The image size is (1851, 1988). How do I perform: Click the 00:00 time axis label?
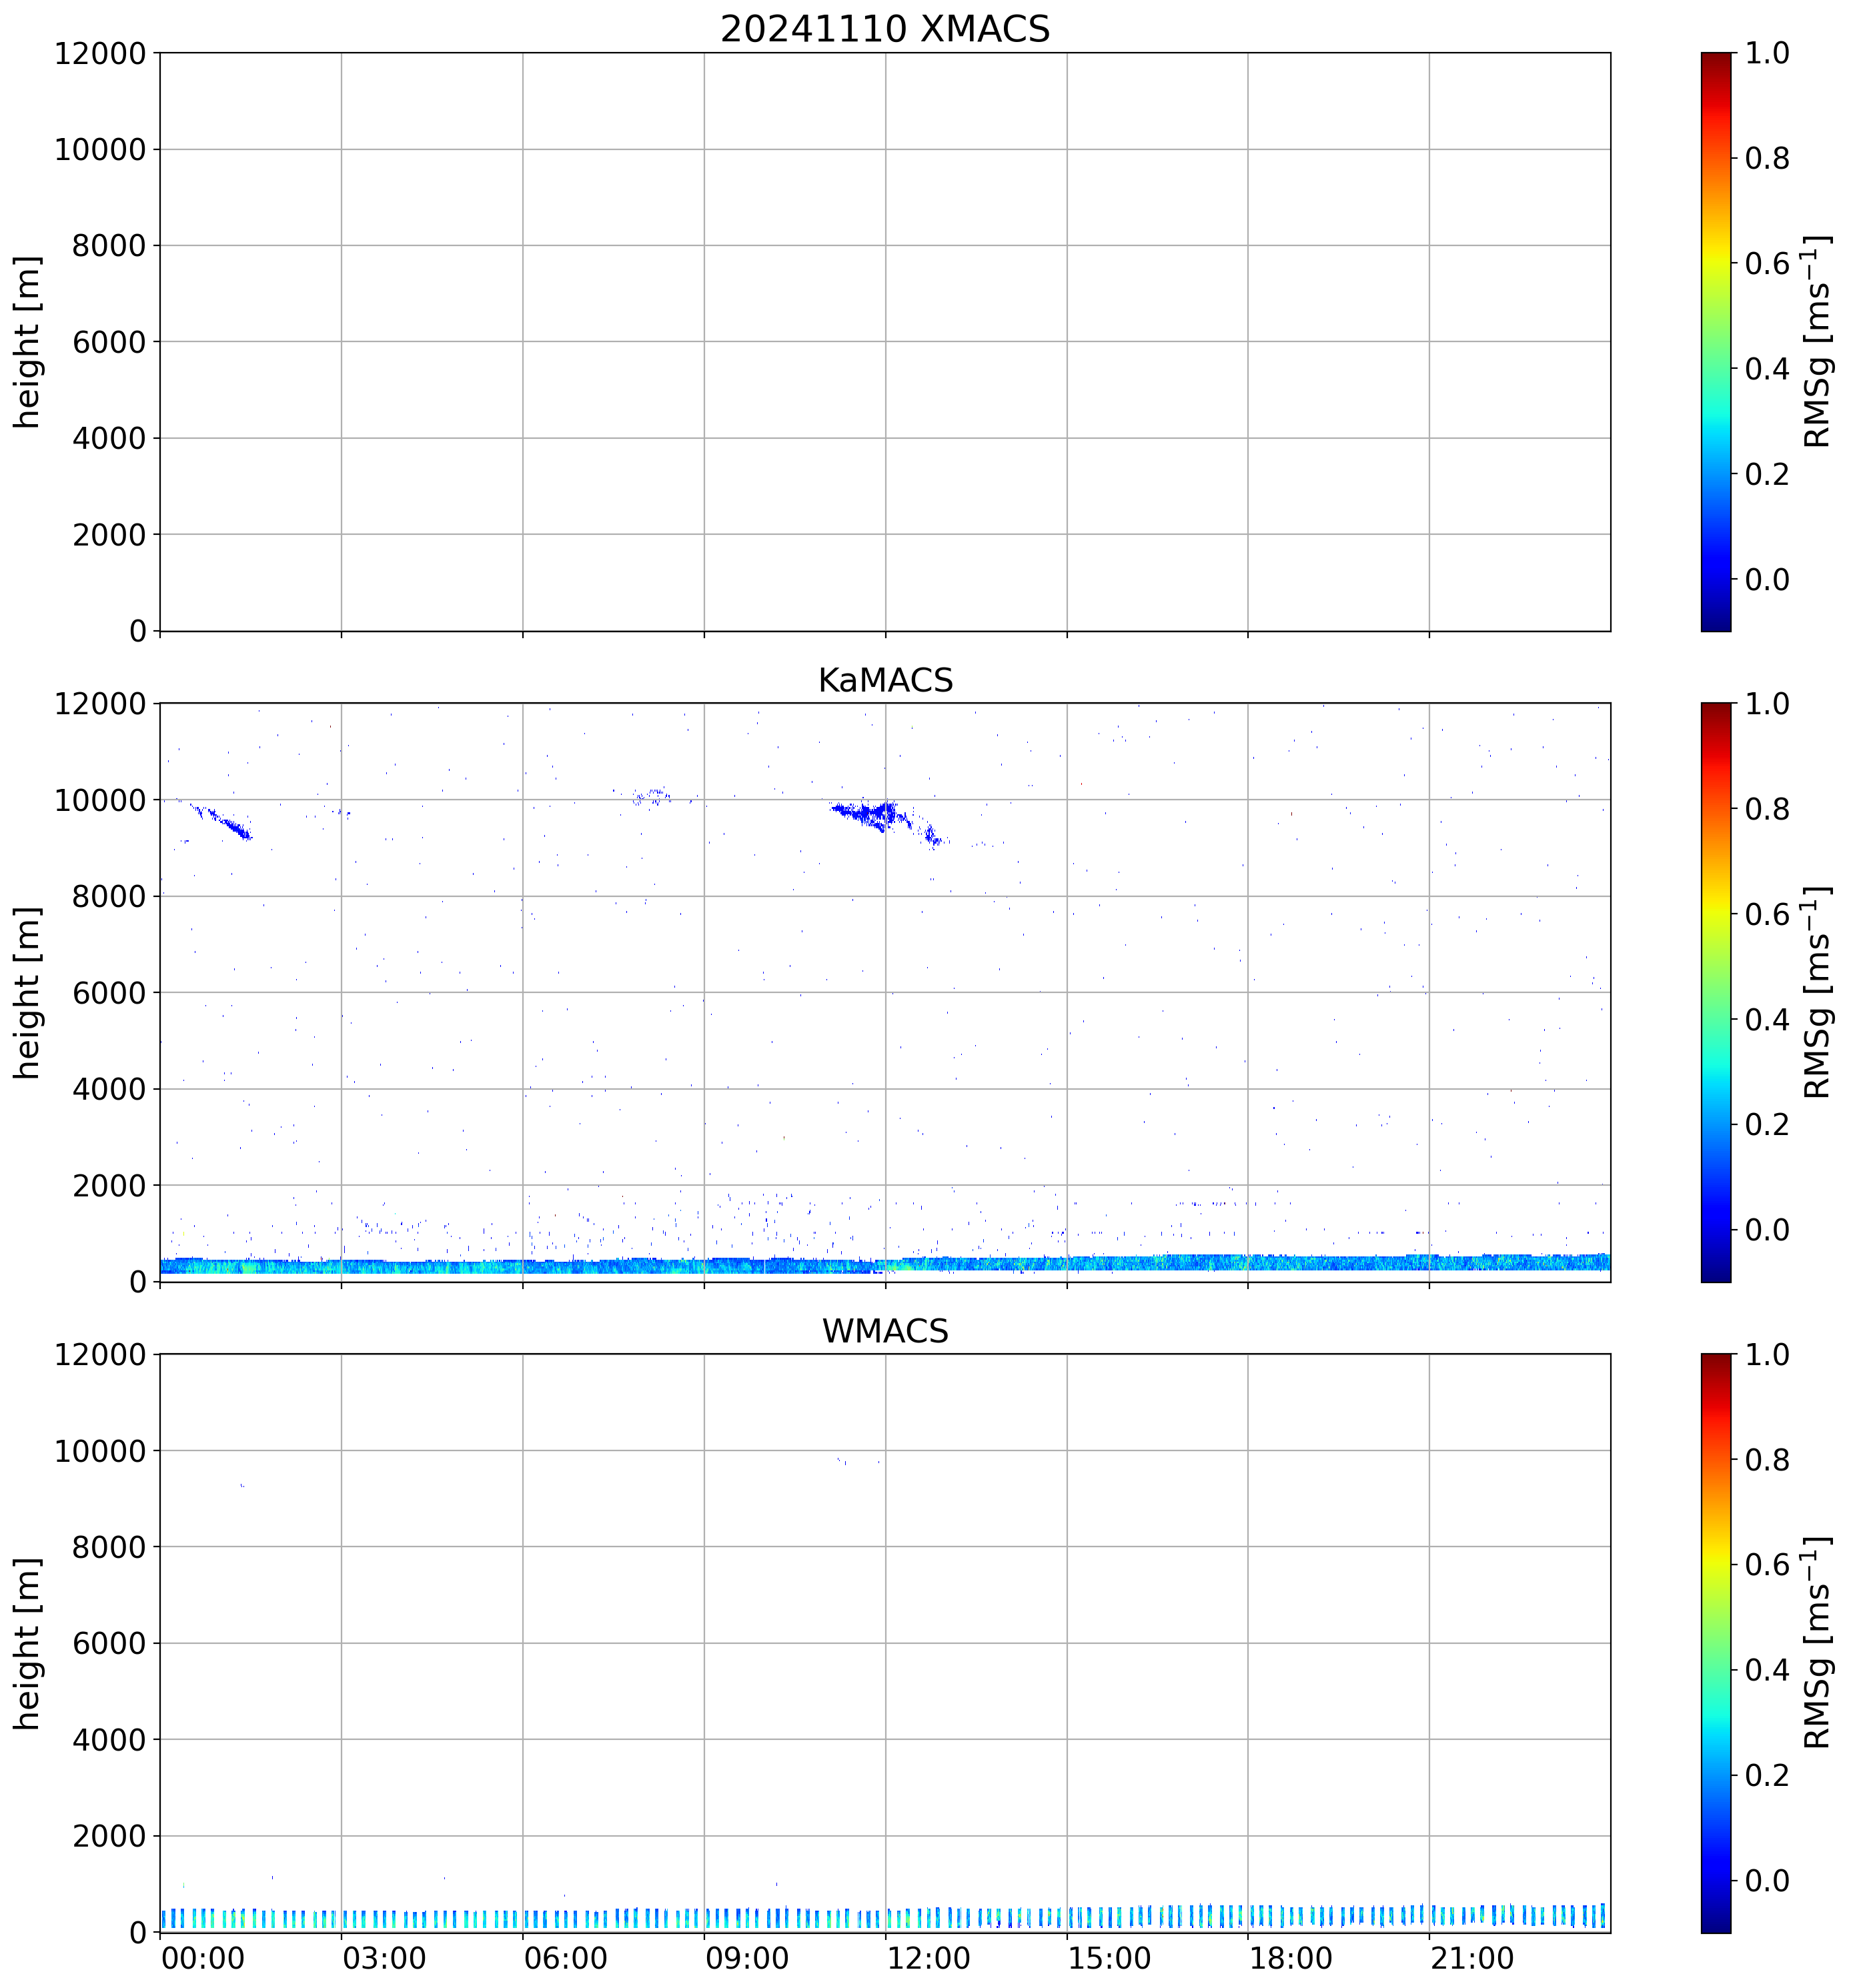point(203,1957)
